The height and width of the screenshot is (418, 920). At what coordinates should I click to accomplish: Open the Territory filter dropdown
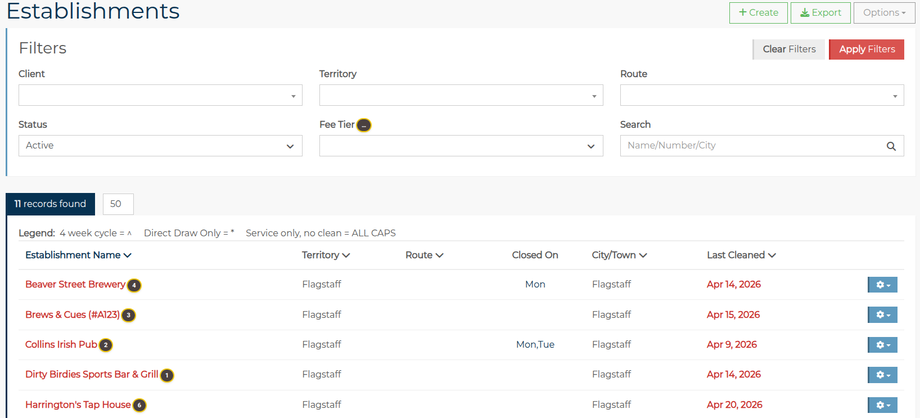[461, 95]
